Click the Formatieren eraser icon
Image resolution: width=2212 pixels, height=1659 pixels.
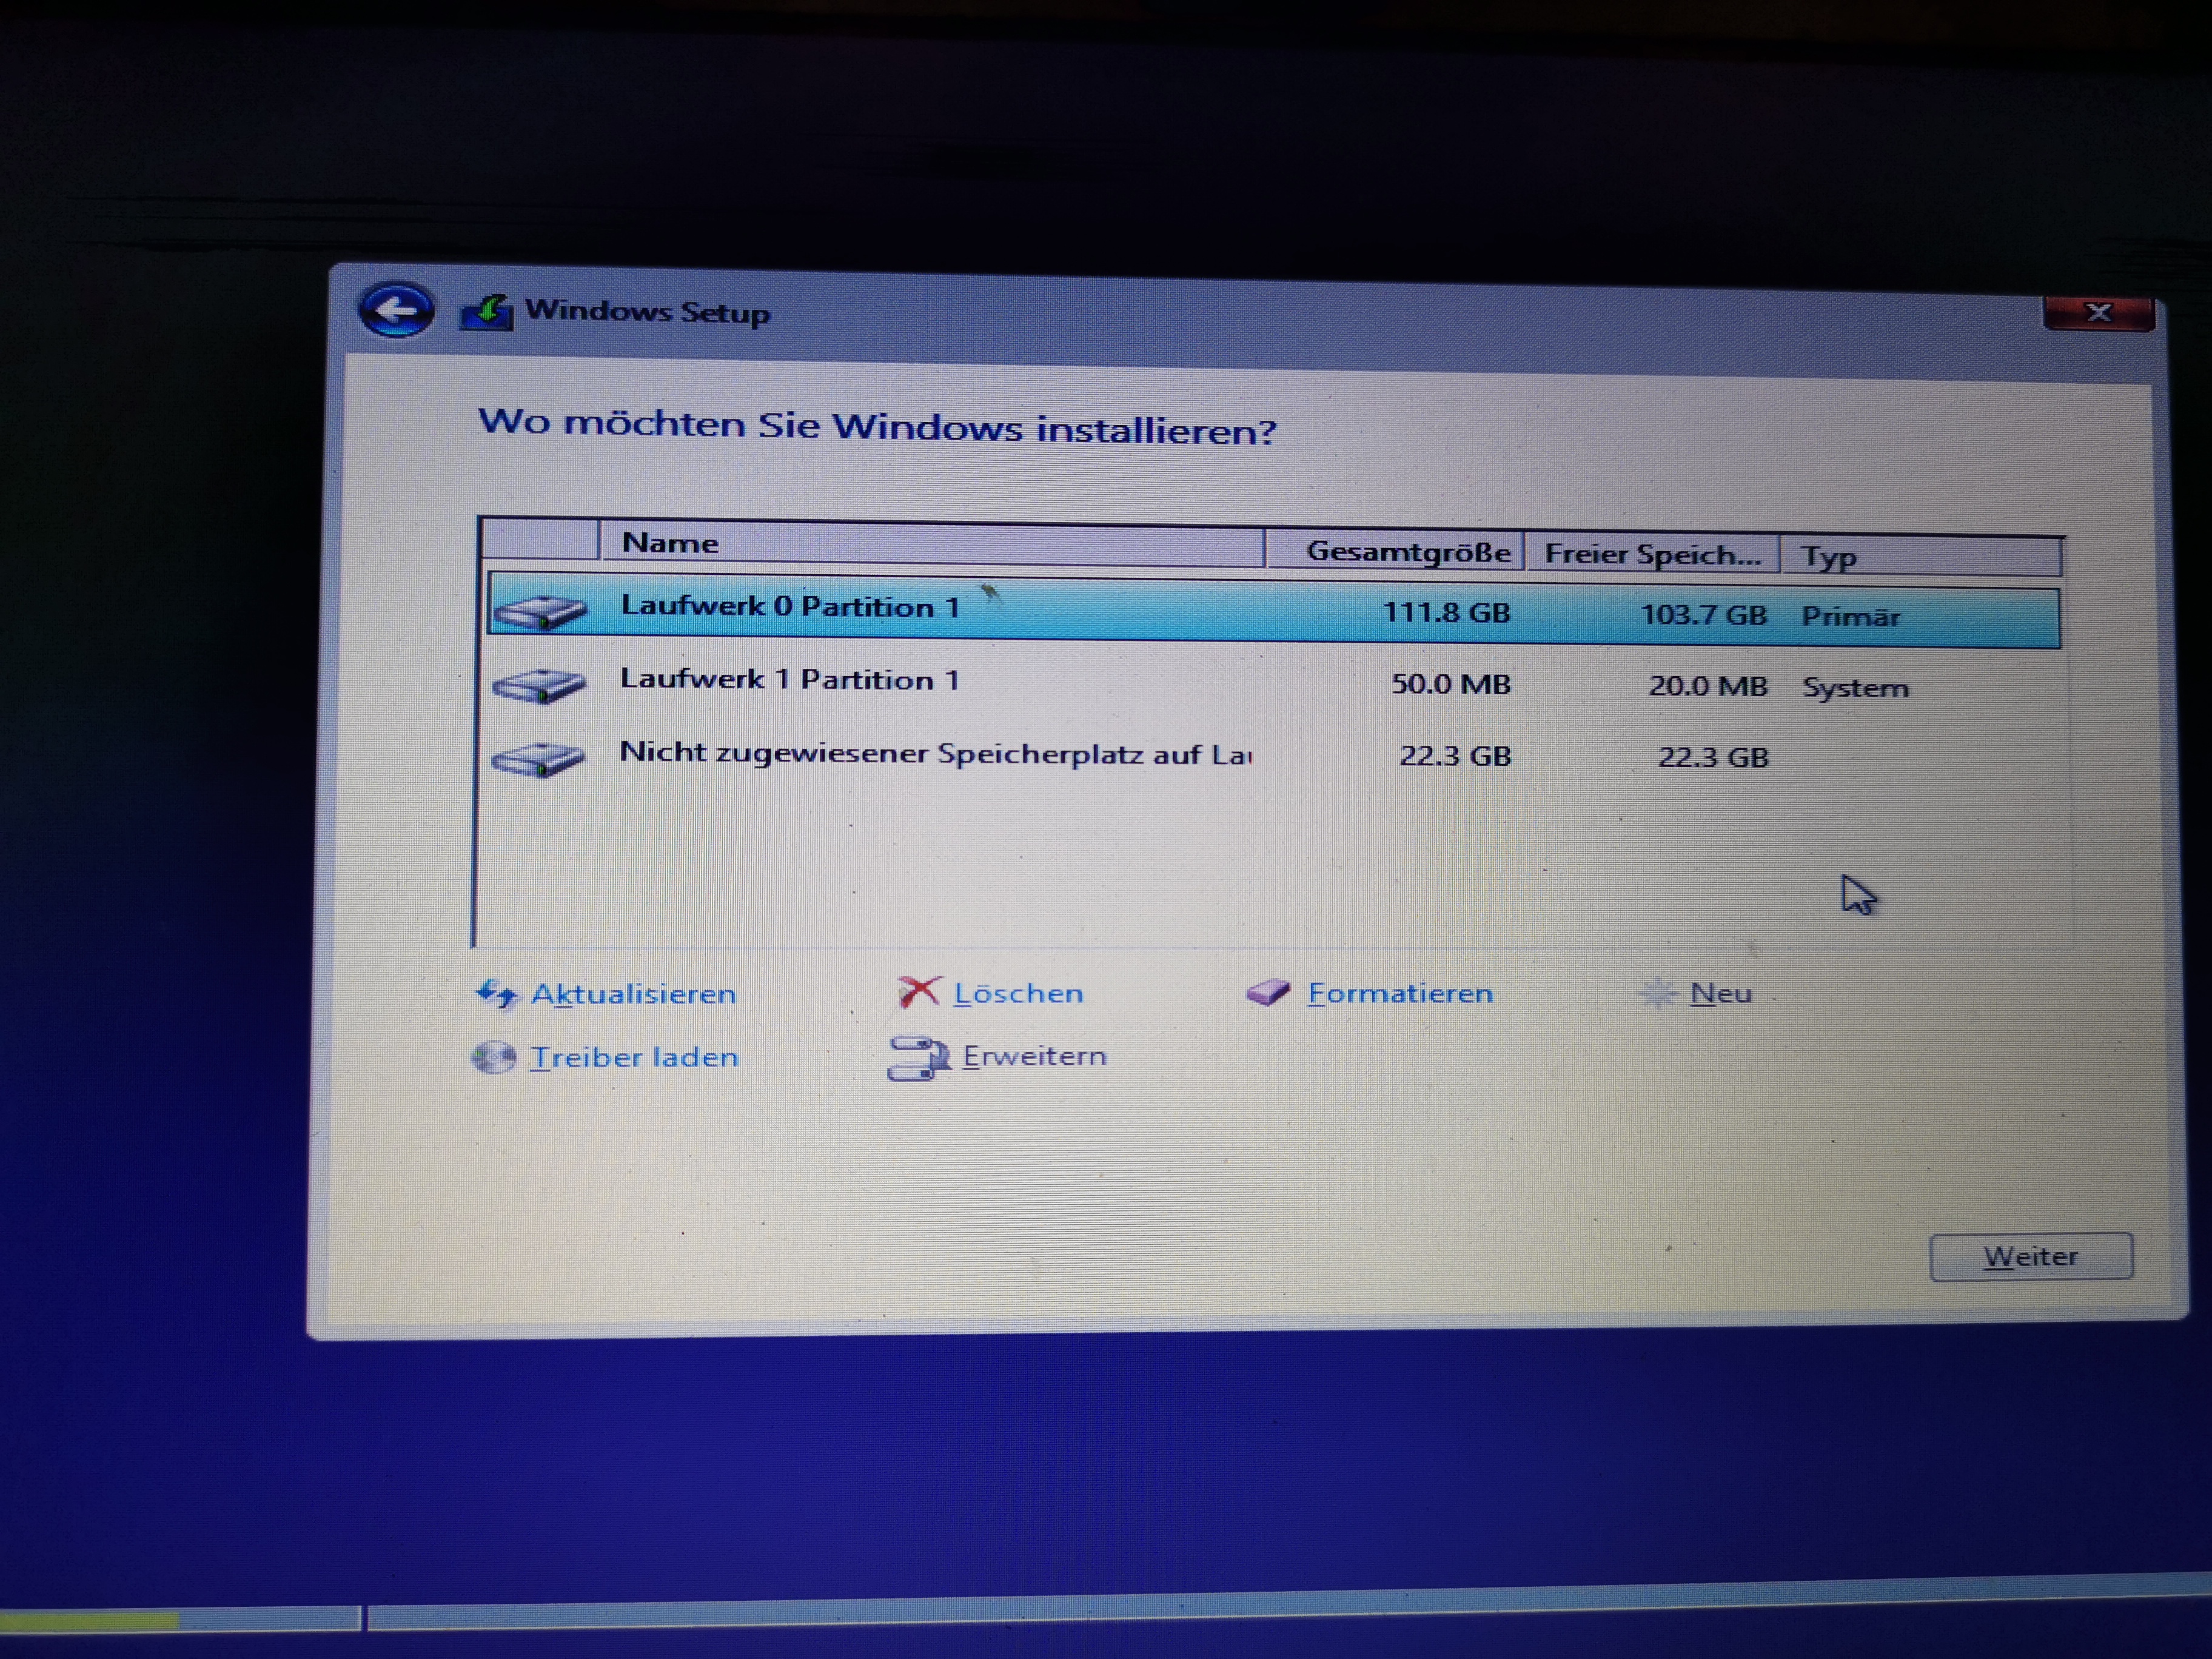pos(1268,993)
